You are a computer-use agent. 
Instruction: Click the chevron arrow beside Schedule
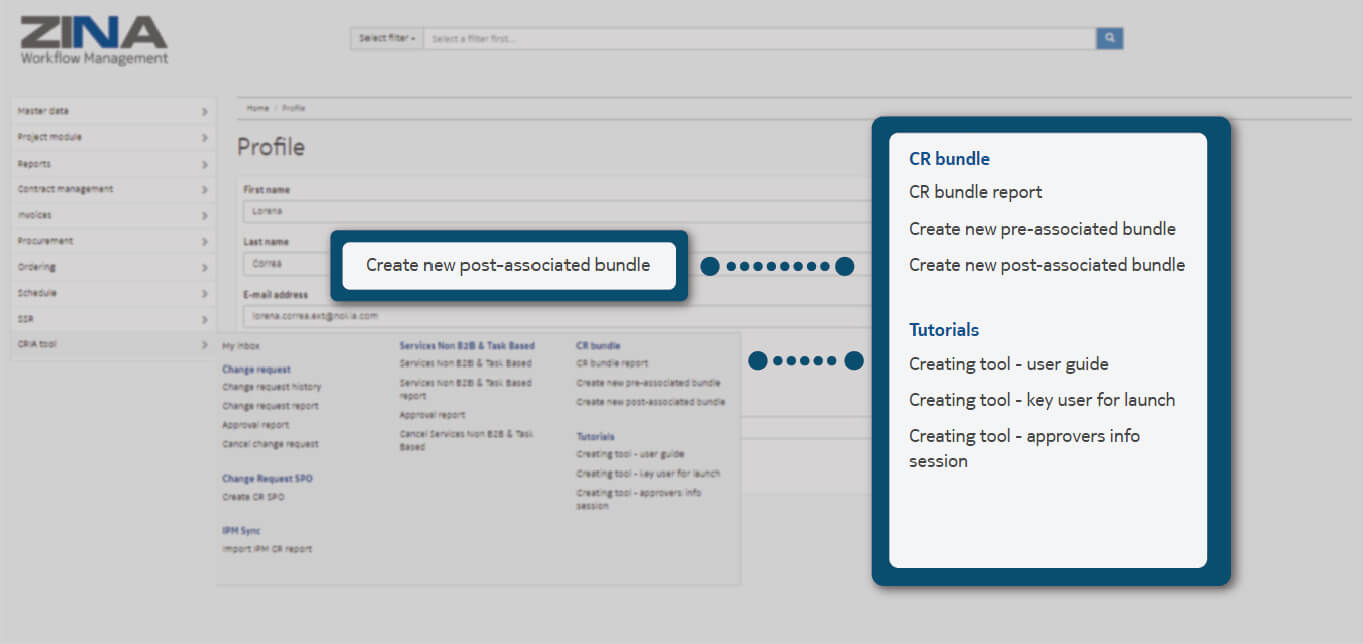tap(204, 293)
